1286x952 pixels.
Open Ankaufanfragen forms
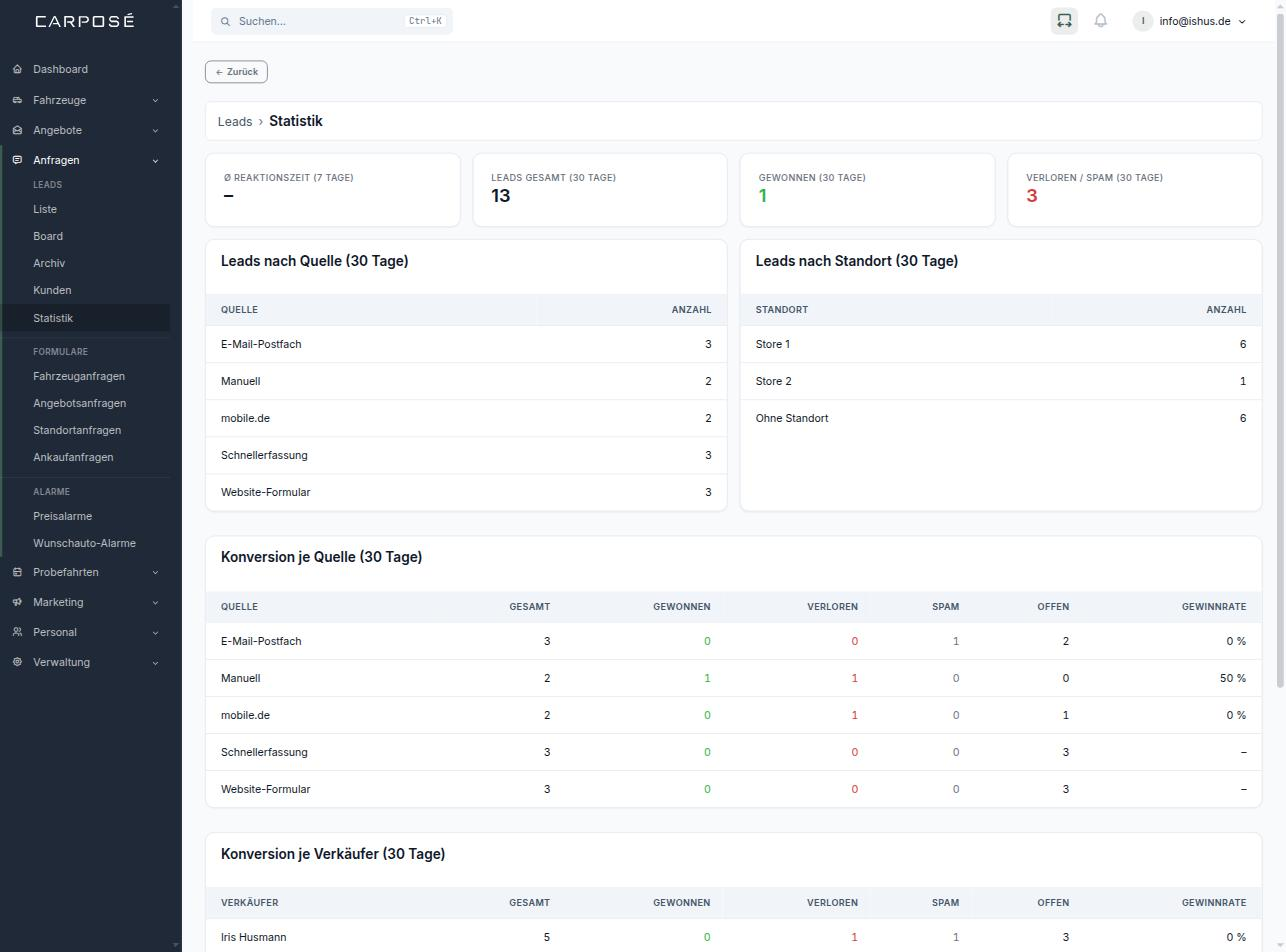pyautogui.click(x=73, y=457)
